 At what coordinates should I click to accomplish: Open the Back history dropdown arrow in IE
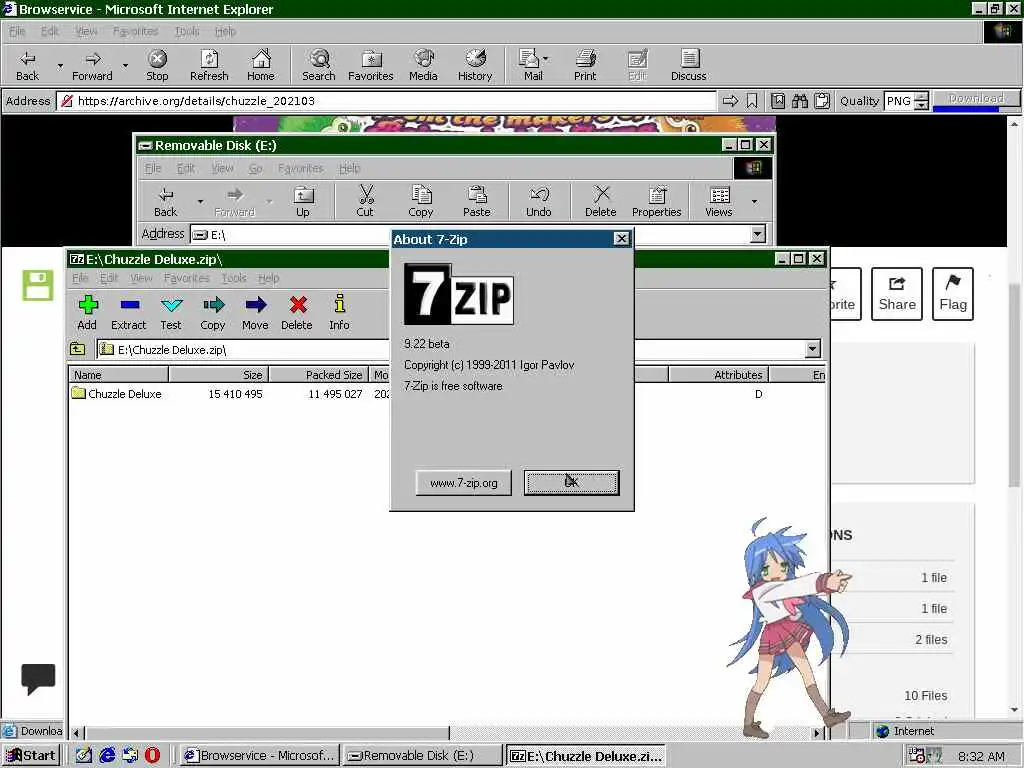tap(60, 65)
